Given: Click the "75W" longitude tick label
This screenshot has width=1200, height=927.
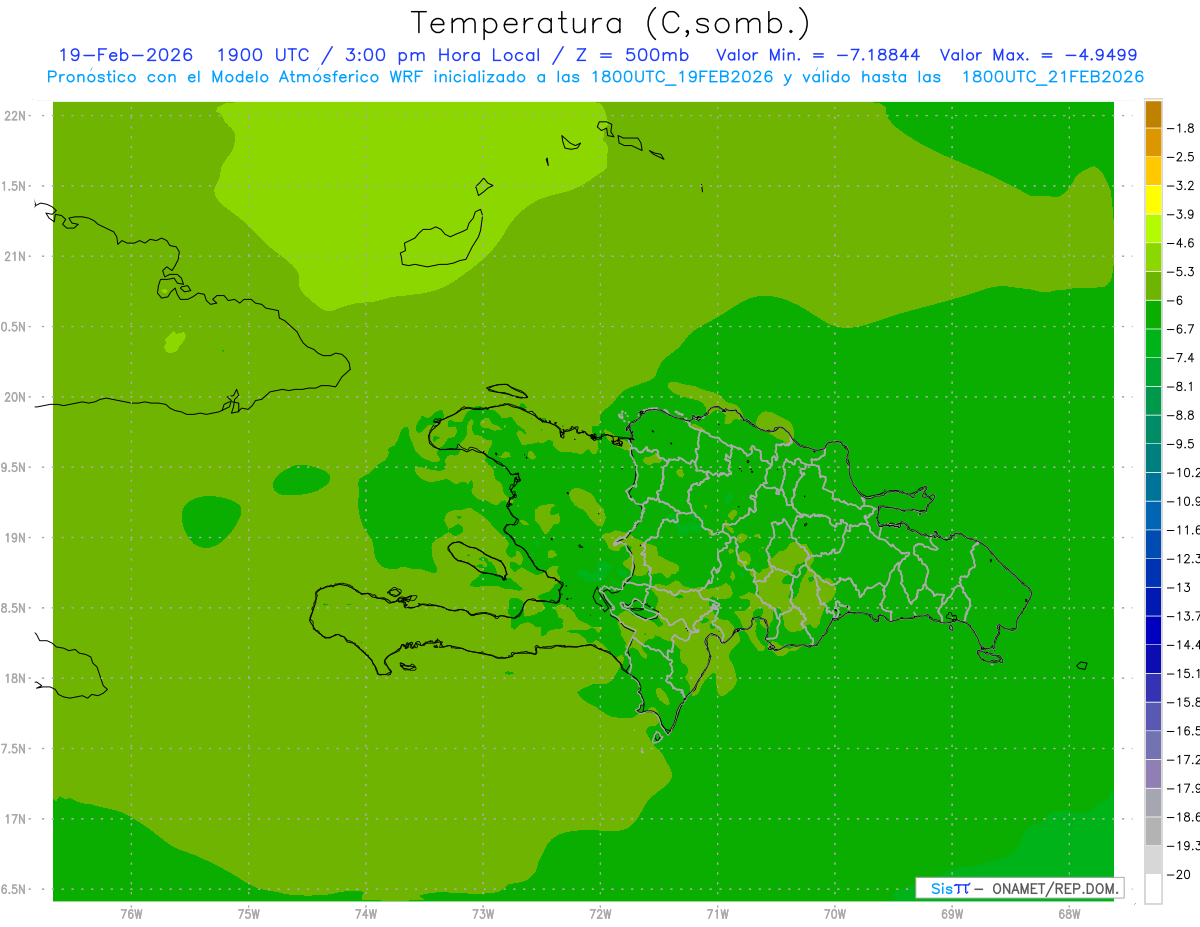Looking at the screenshot, I should (x=248, y=913).
